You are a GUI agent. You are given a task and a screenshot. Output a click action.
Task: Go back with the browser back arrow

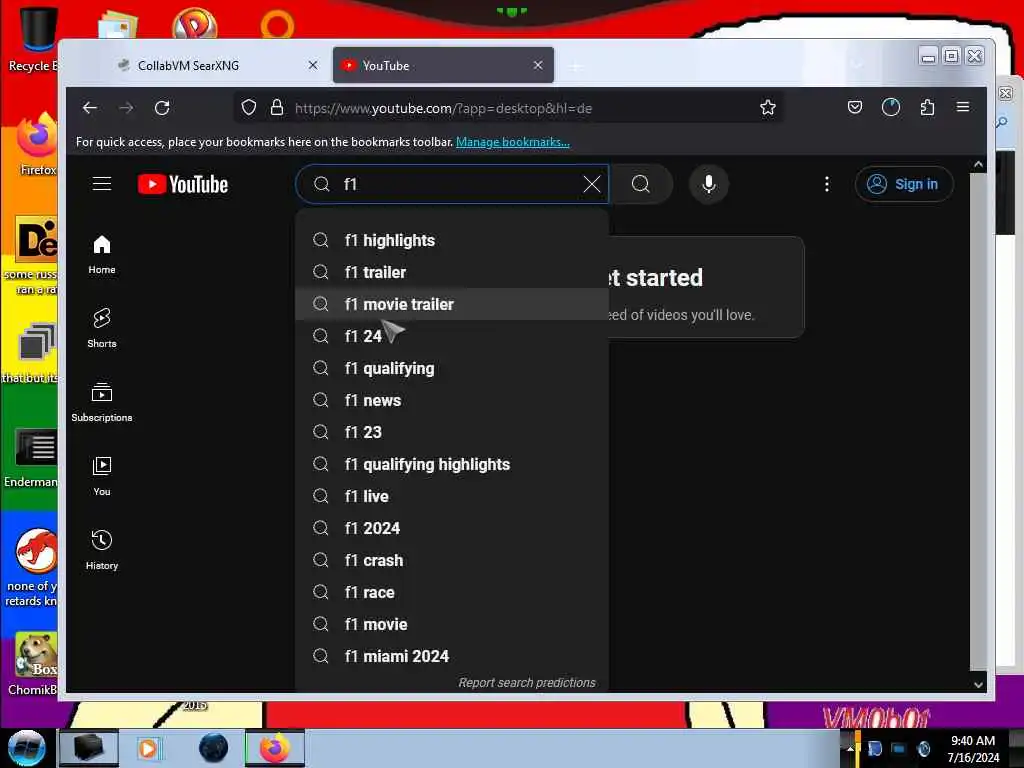pos(90,108)
